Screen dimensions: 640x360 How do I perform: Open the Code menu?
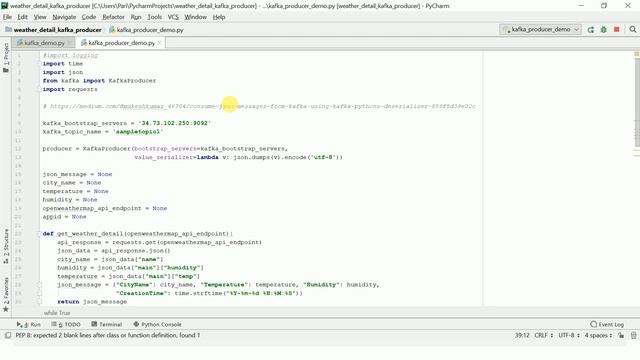pos(89,17)
